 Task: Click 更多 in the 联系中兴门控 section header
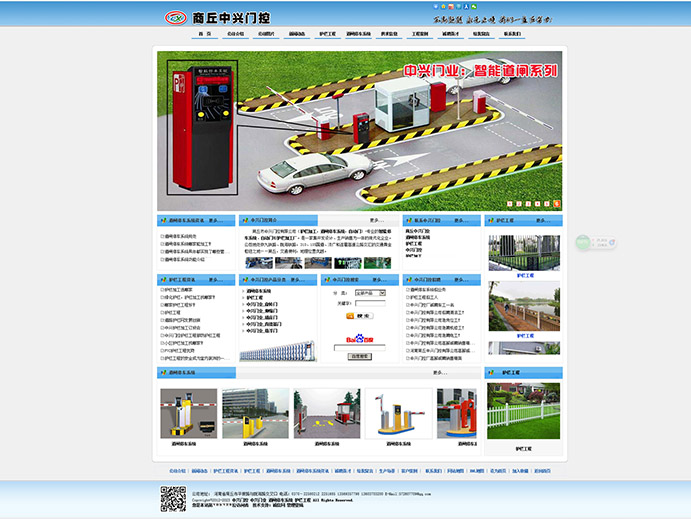point(461,220)
